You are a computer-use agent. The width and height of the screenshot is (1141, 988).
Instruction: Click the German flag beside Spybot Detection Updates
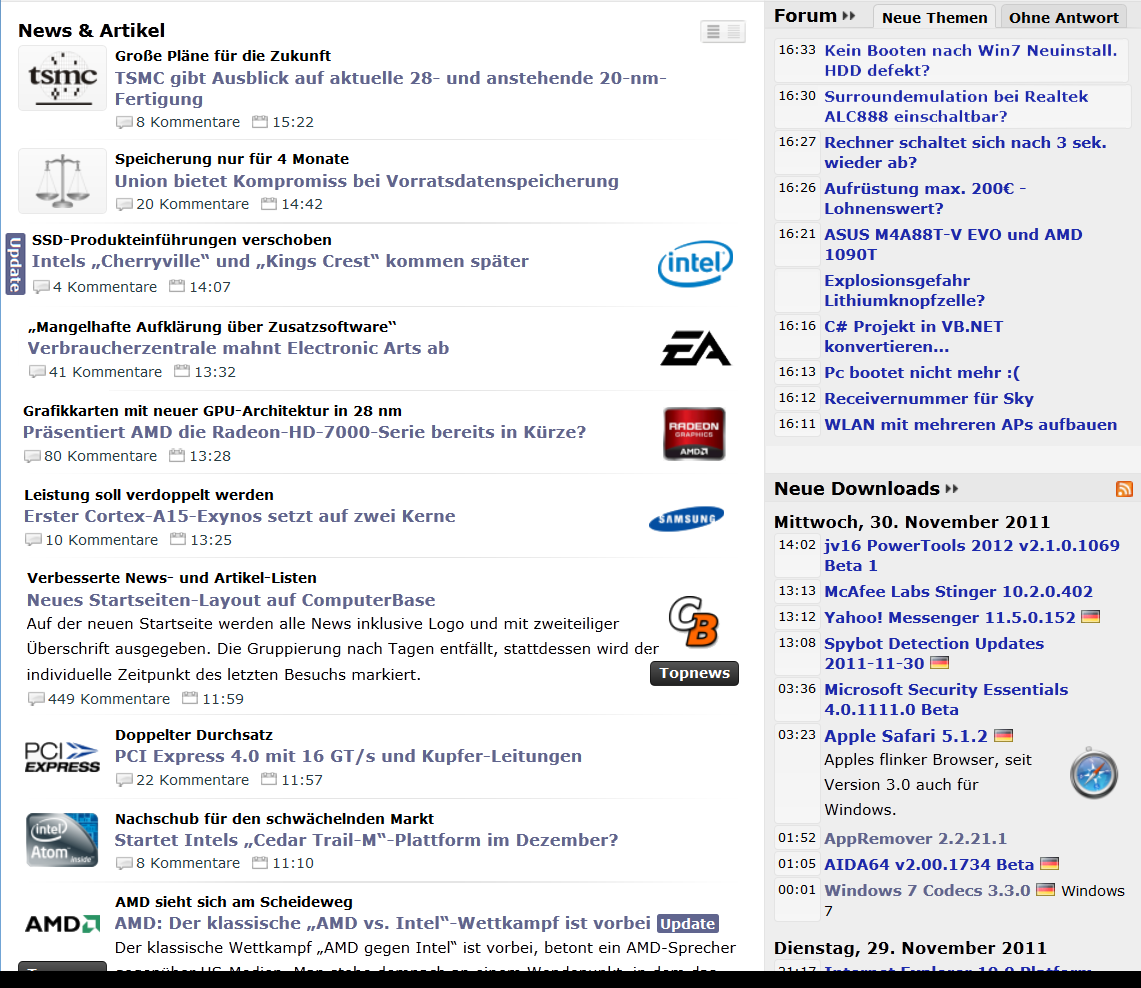point(939,663)
